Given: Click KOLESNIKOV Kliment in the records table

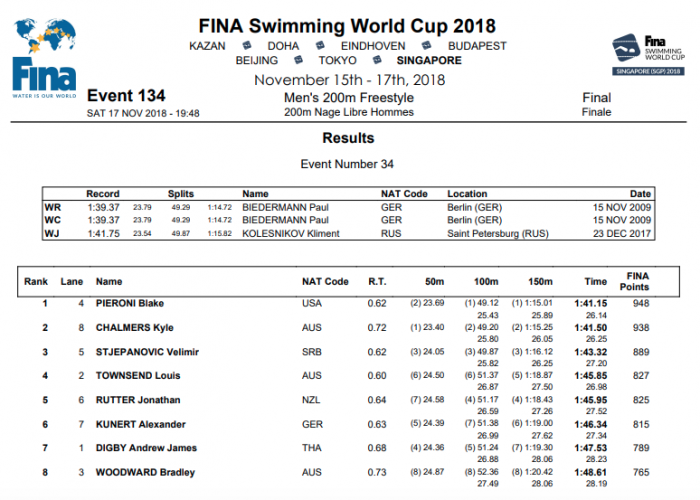Looking at the screenshot, I should click(x=291, y=233).
